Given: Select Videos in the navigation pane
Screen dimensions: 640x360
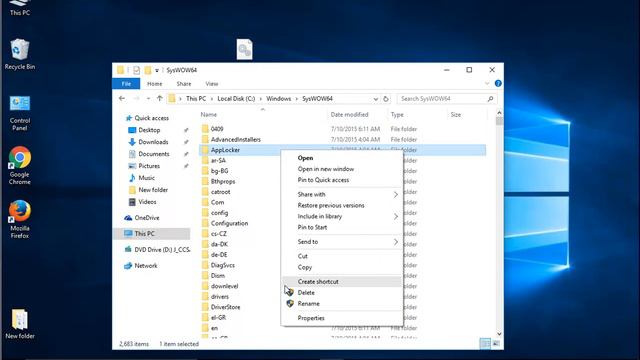Looking at the screenshot, I should [142, 202].
